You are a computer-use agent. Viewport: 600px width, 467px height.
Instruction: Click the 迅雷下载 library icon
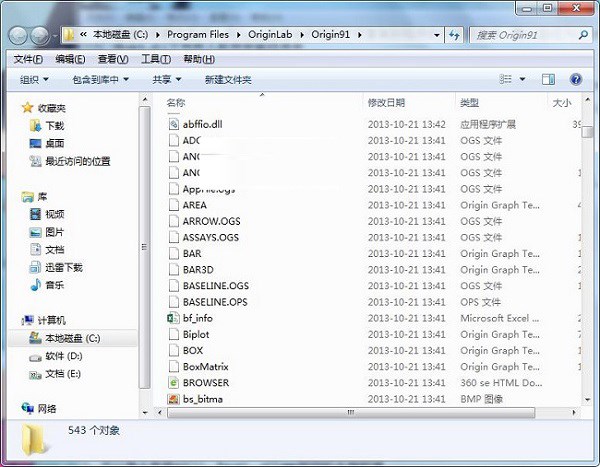tap(35, 267)
